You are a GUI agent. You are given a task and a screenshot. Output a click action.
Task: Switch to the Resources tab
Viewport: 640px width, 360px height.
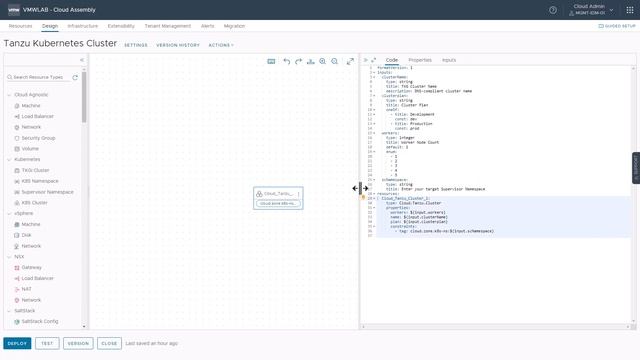click(x=20, y=26)
